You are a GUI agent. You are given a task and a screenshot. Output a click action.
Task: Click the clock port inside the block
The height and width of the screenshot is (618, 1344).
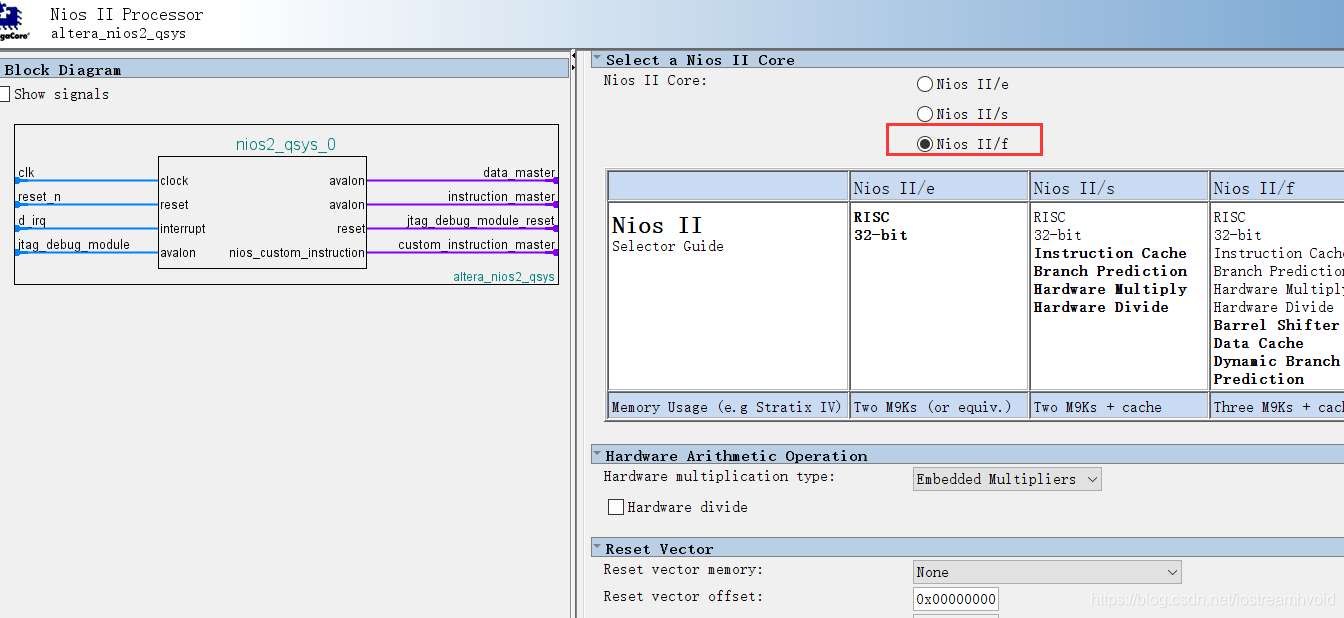[x=174, y=181]
